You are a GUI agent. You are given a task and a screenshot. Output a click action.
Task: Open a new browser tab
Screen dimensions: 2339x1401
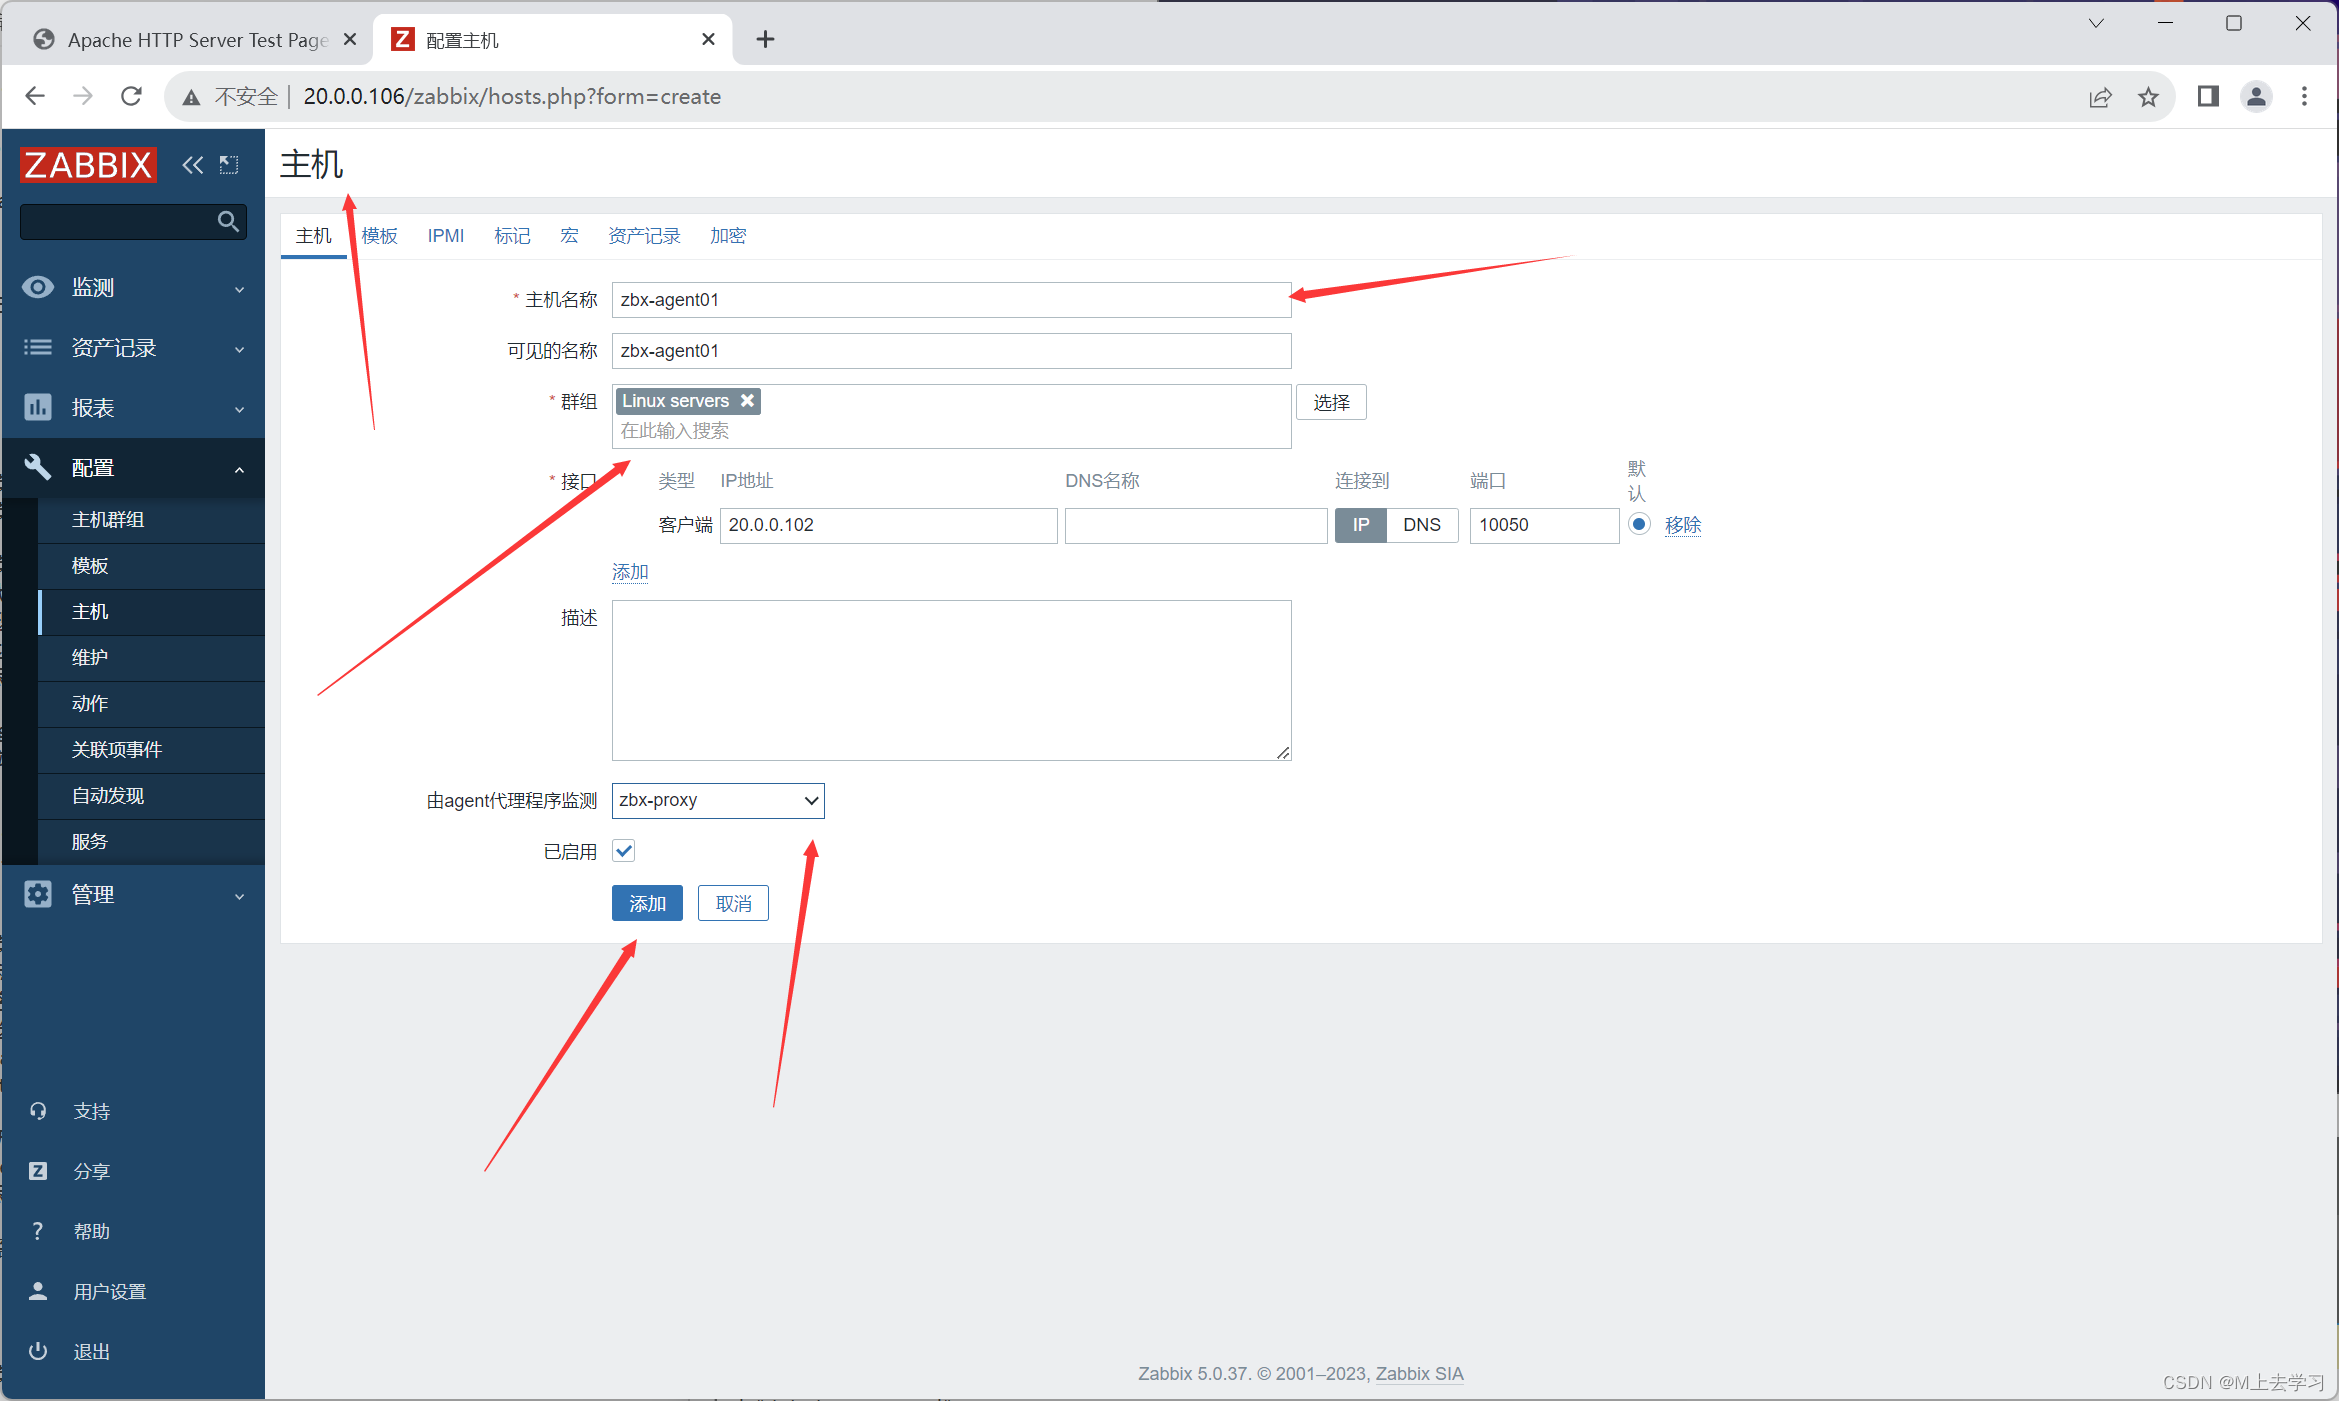(765, 39)
